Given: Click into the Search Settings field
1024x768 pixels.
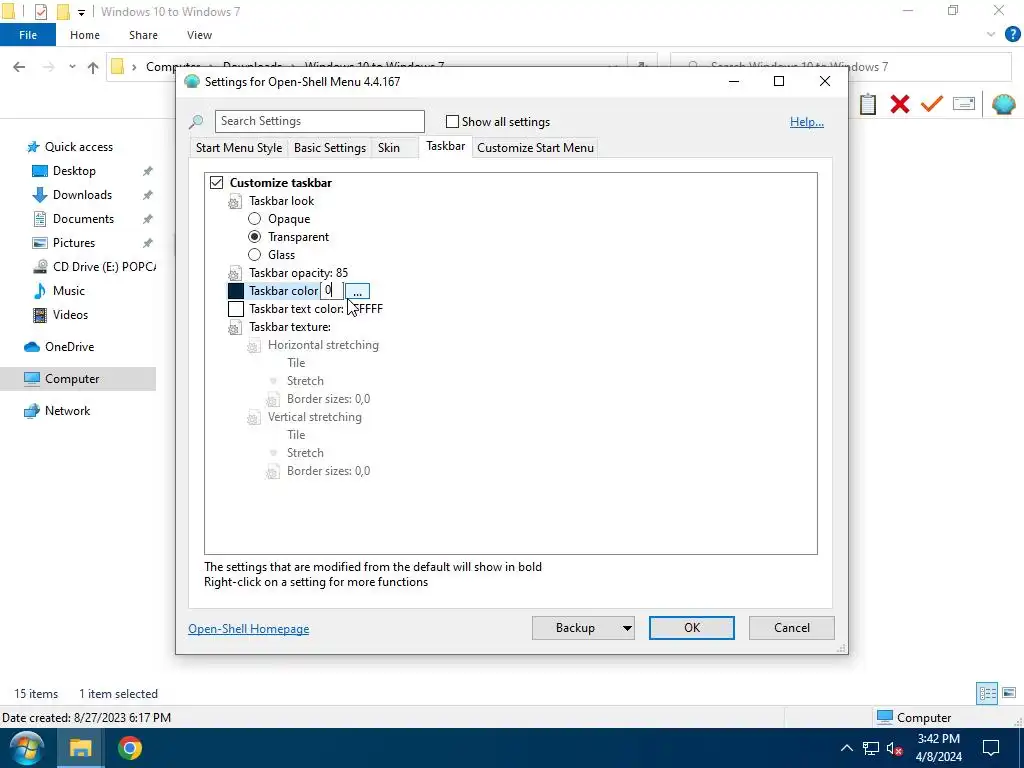Looking at the screenshot, I should 319,121.
